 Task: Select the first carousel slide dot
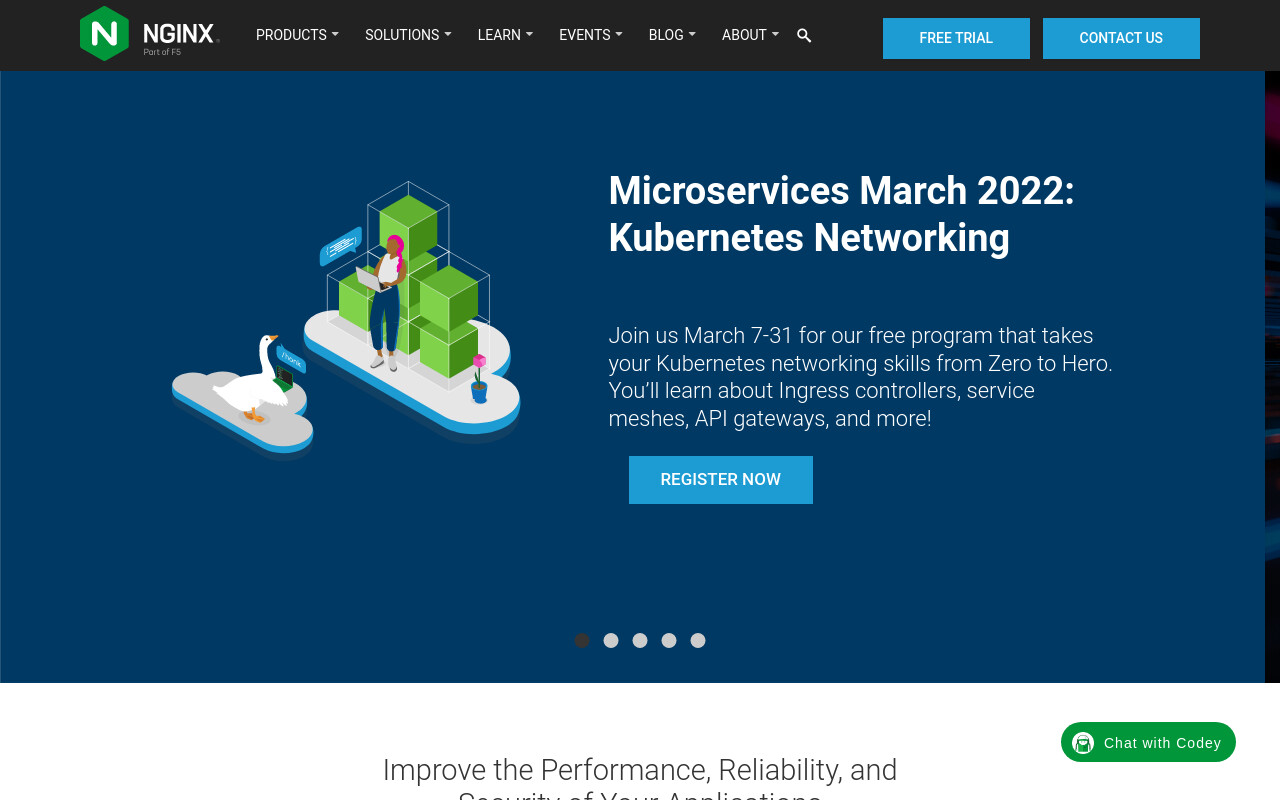click(x=582, y=640)
